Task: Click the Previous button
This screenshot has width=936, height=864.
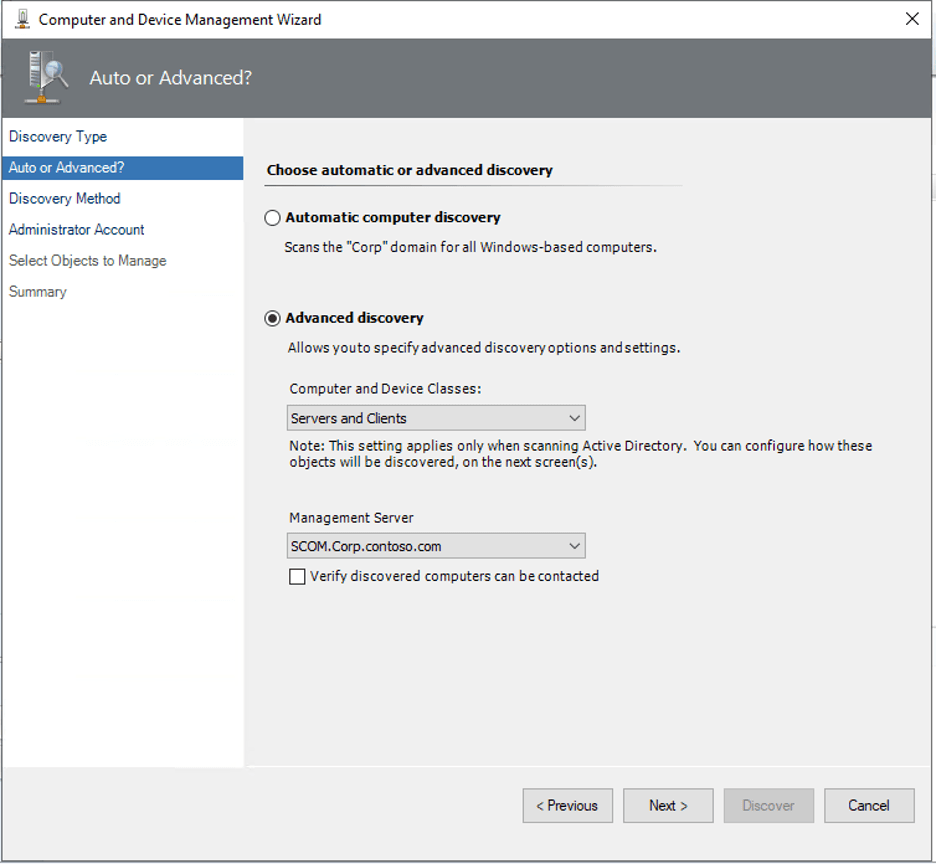Action: (567, 806)
